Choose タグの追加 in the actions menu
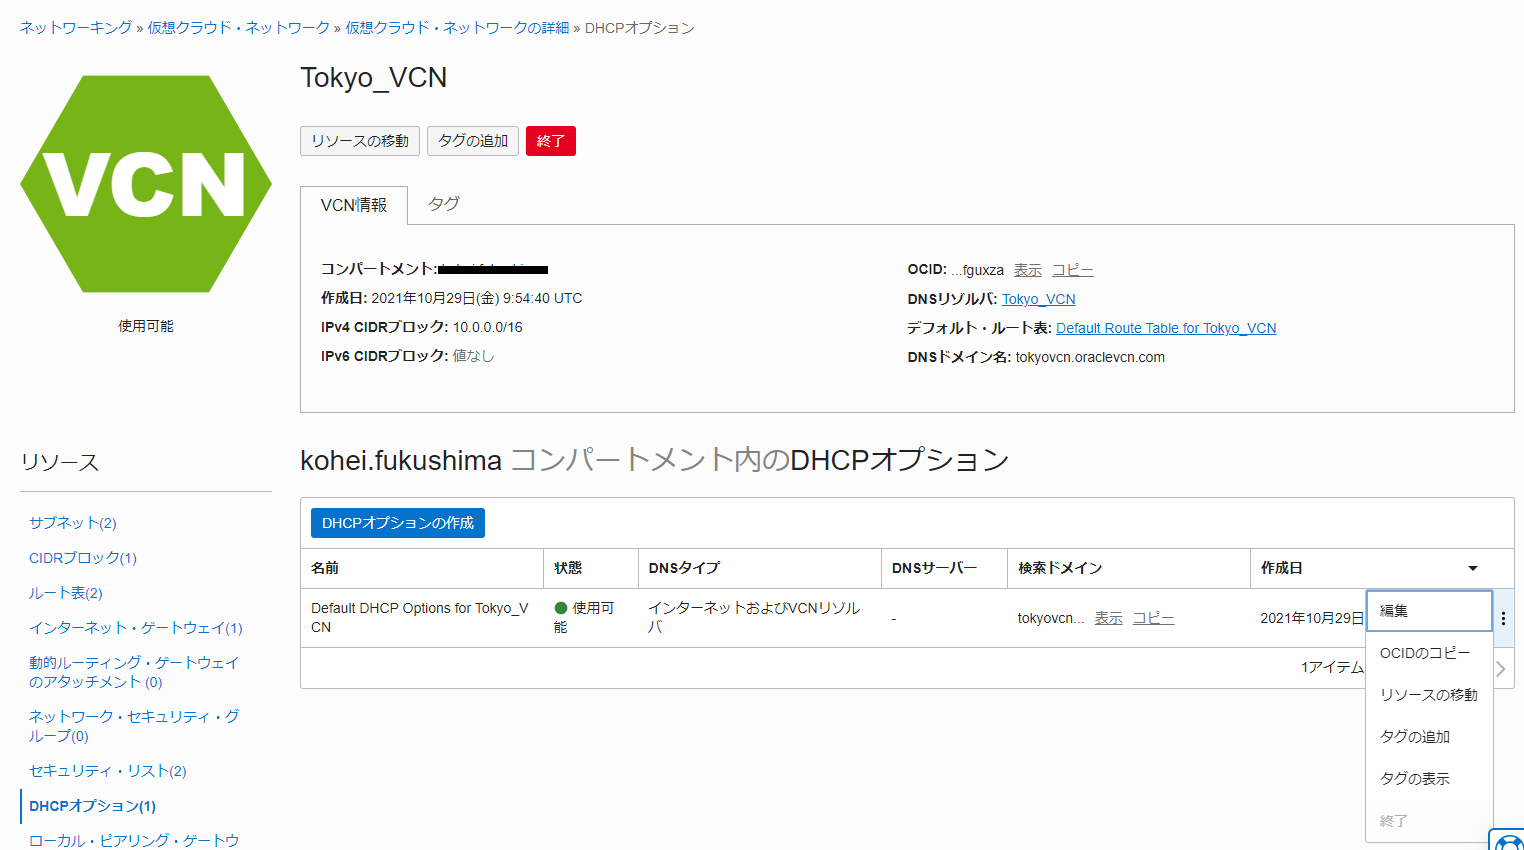 pos(1415,737)
